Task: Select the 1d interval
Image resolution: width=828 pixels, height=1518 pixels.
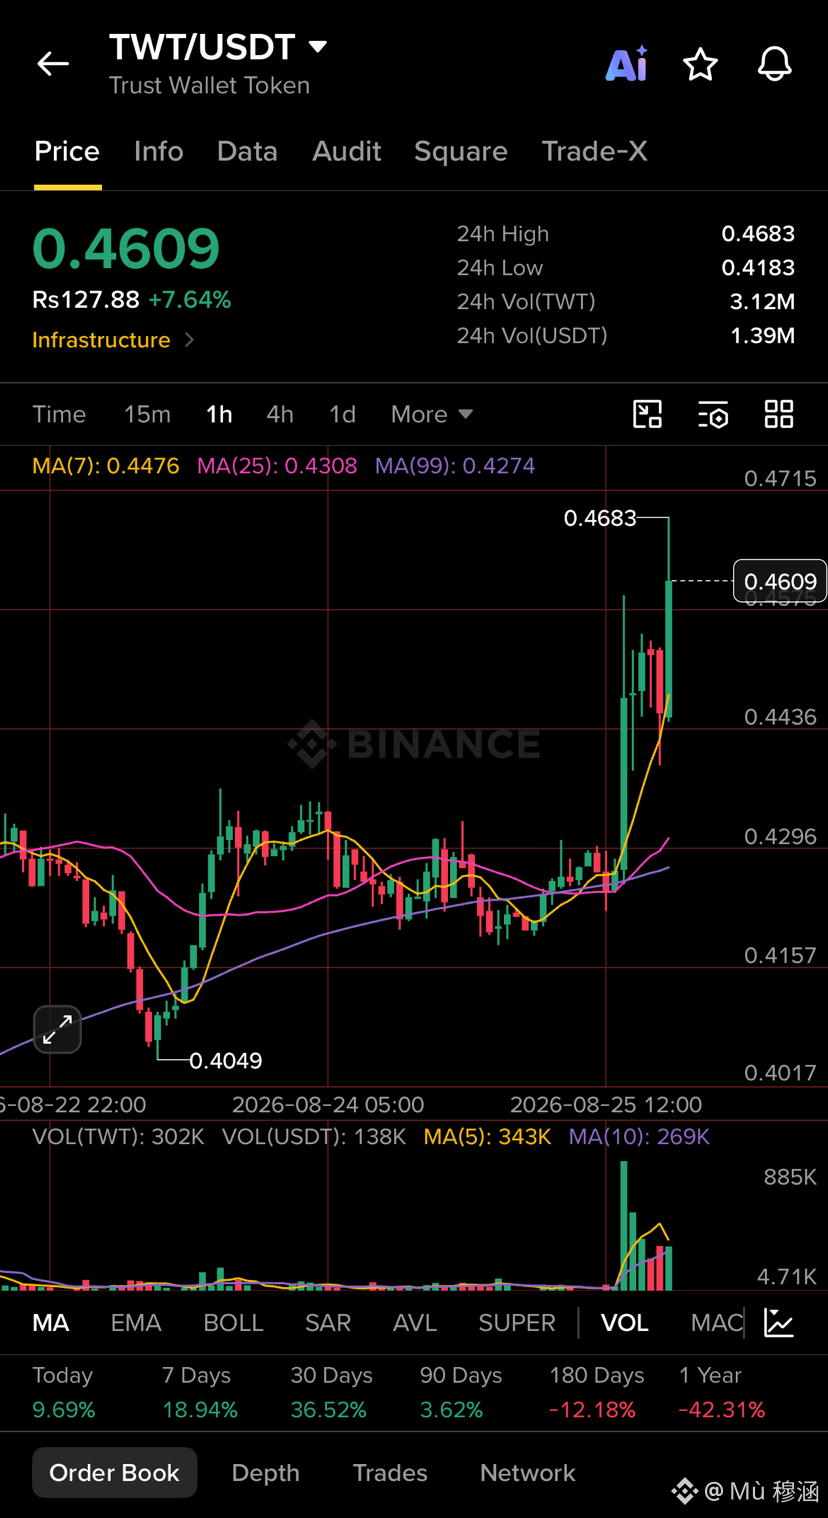Action: coord(342,414)
